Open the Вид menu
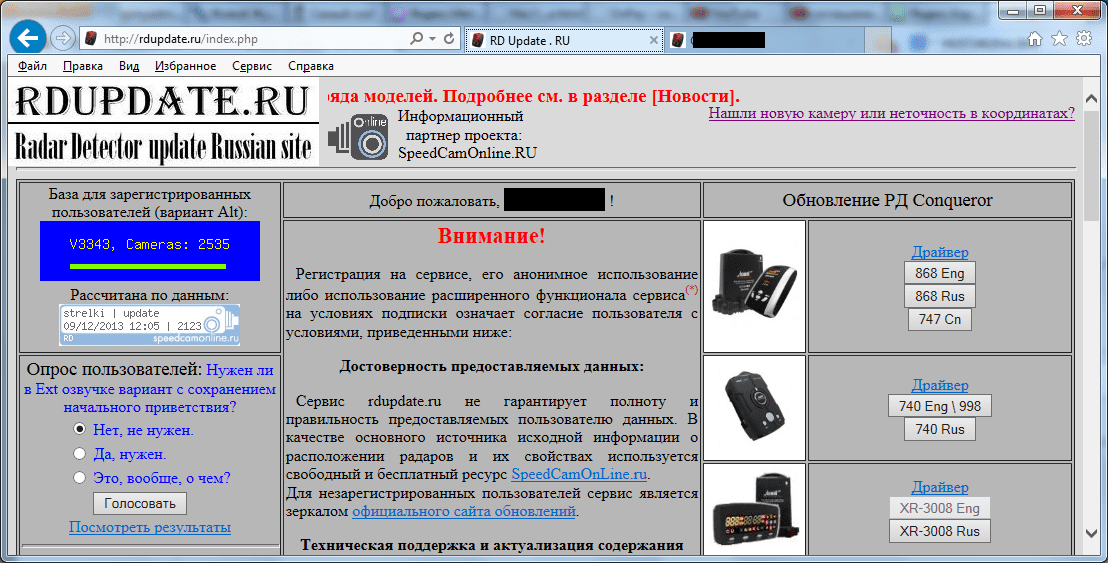The image size is (1108, 563). 129,66
